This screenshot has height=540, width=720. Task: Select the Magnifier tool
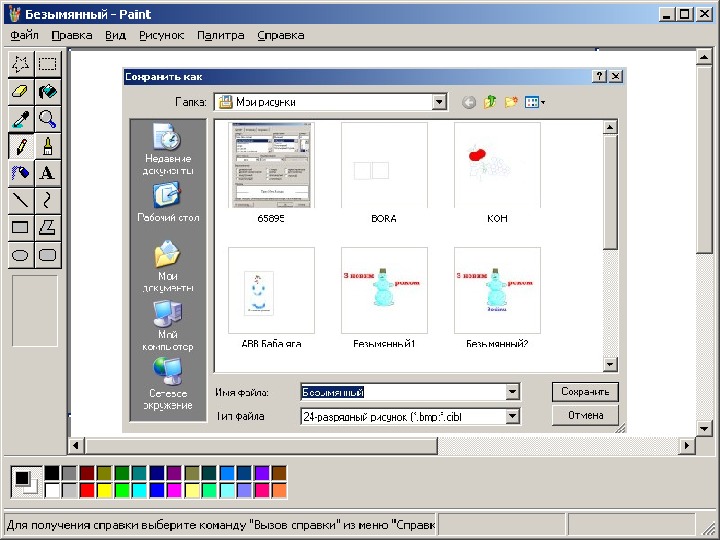click(x=48, y=118)
